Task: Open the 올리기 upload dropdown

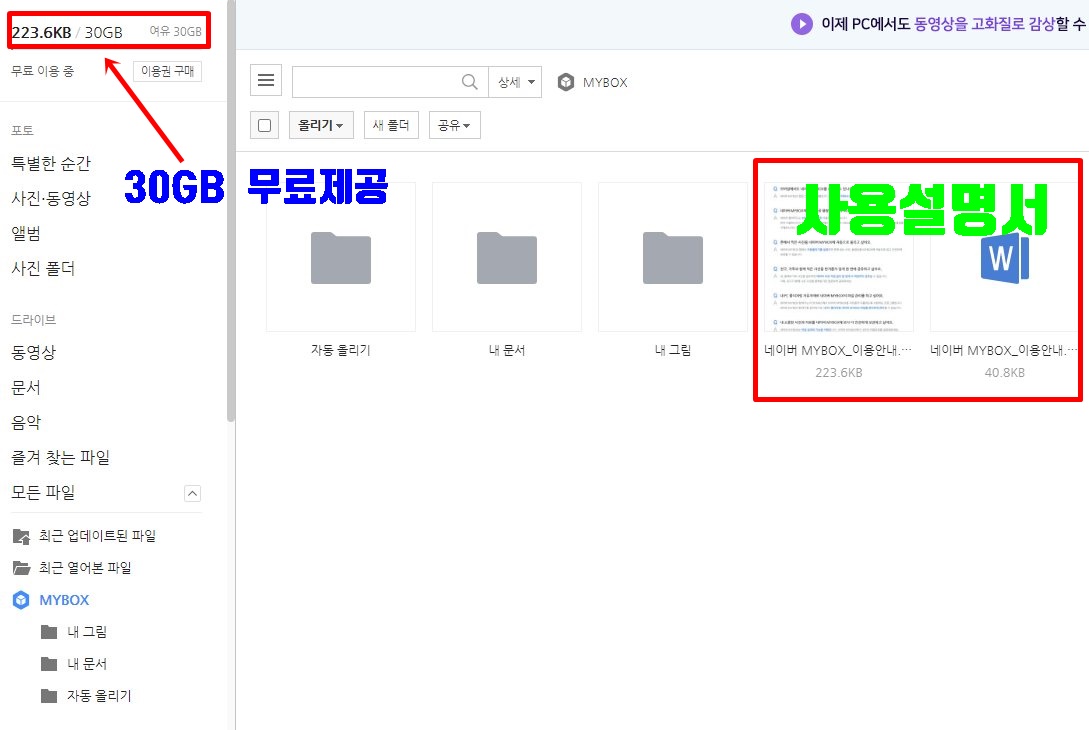Action: [x=321, y=125]
